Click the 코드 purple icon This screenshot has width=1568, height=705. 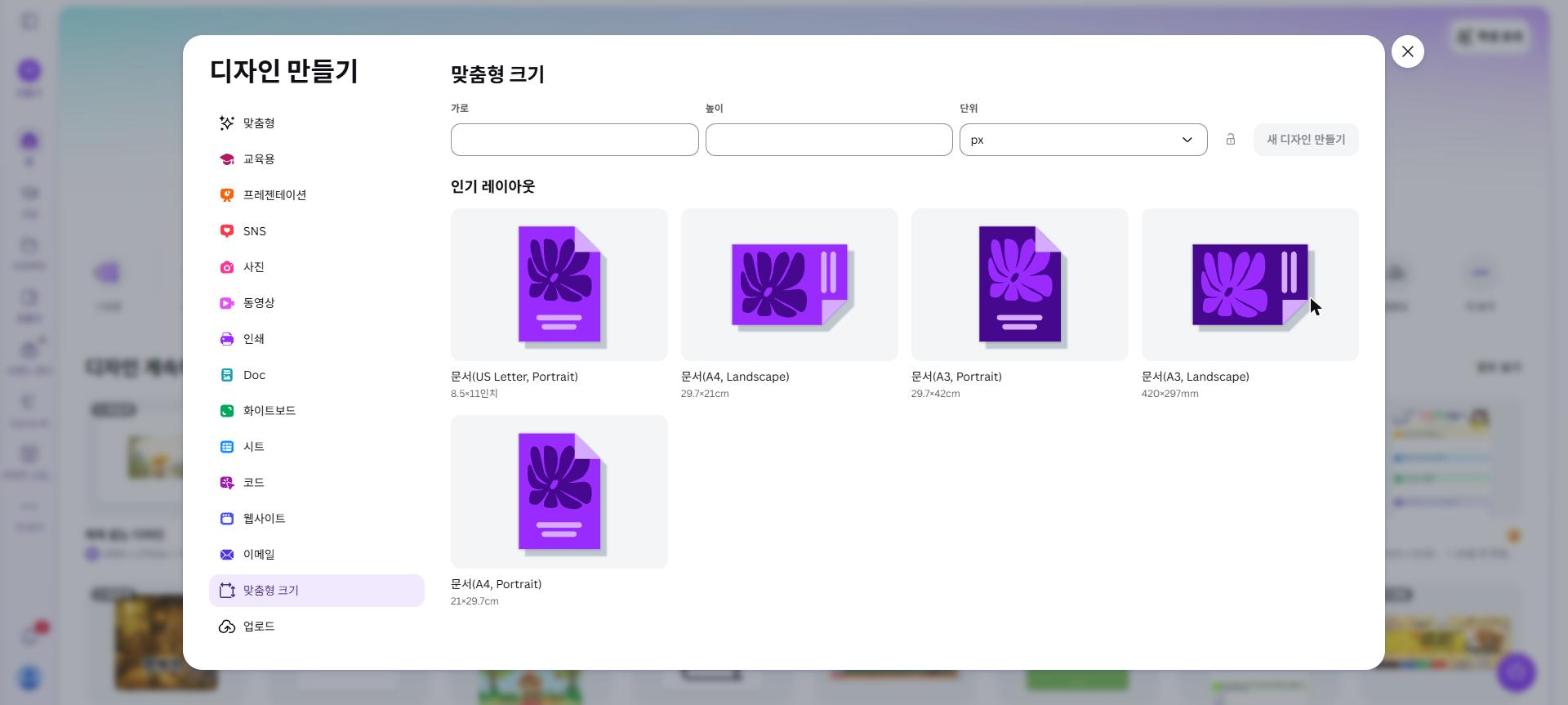tap(227, 483)
